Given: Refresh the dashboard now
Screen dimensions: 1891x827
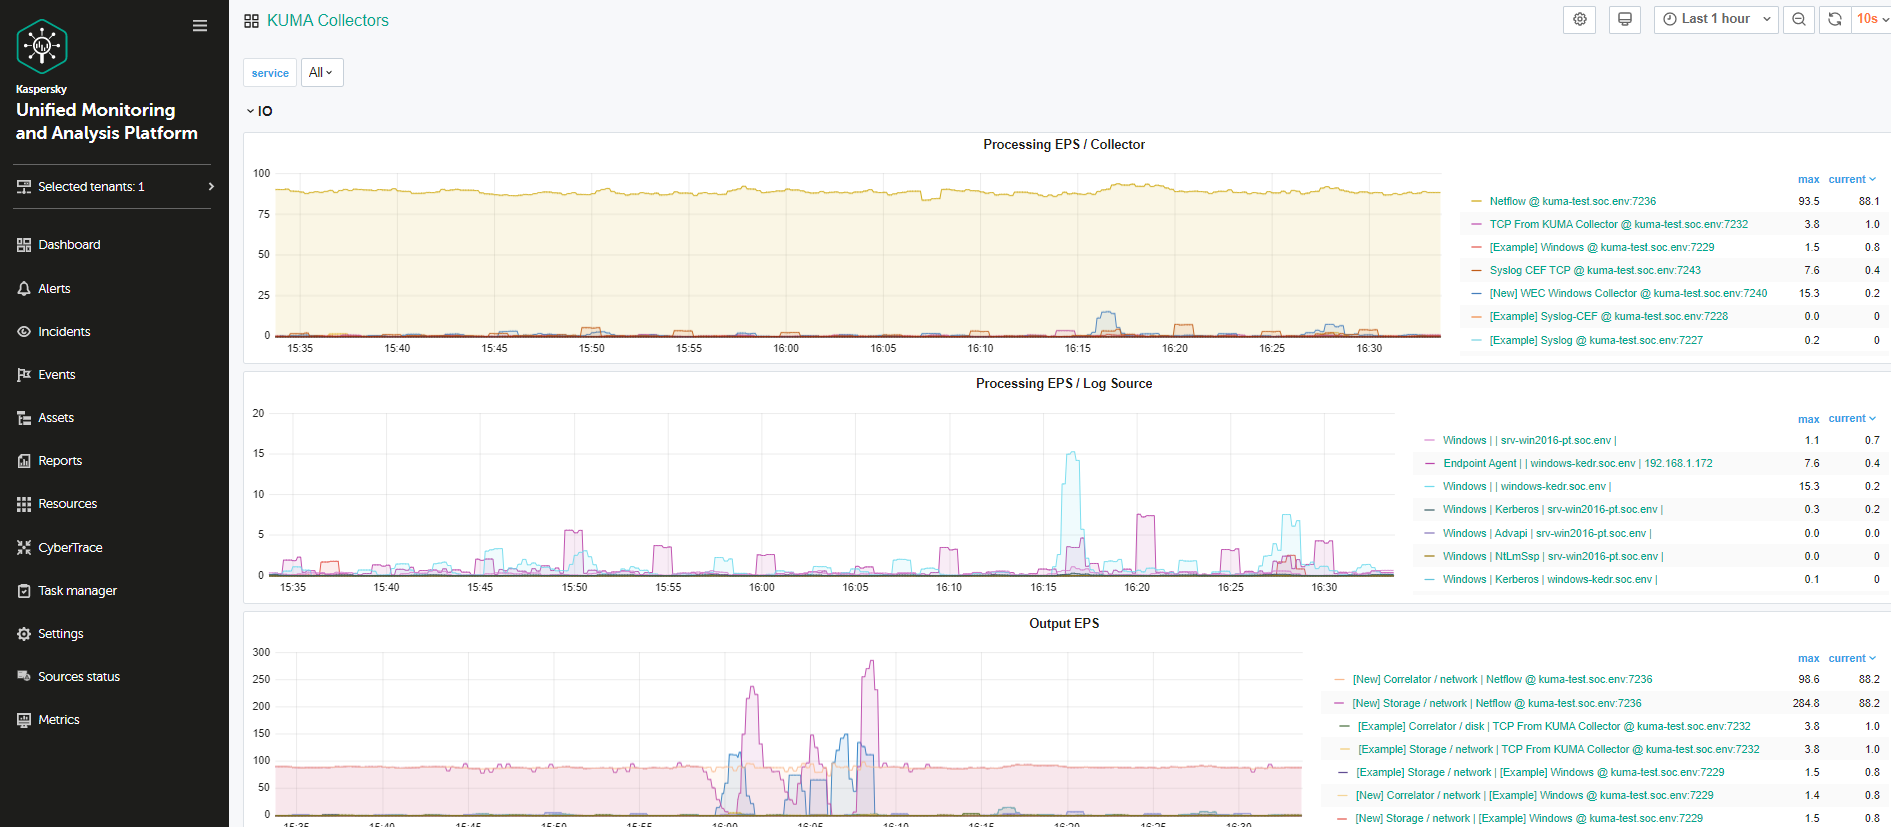Looking at the screenshot, I should [1835, 19].
